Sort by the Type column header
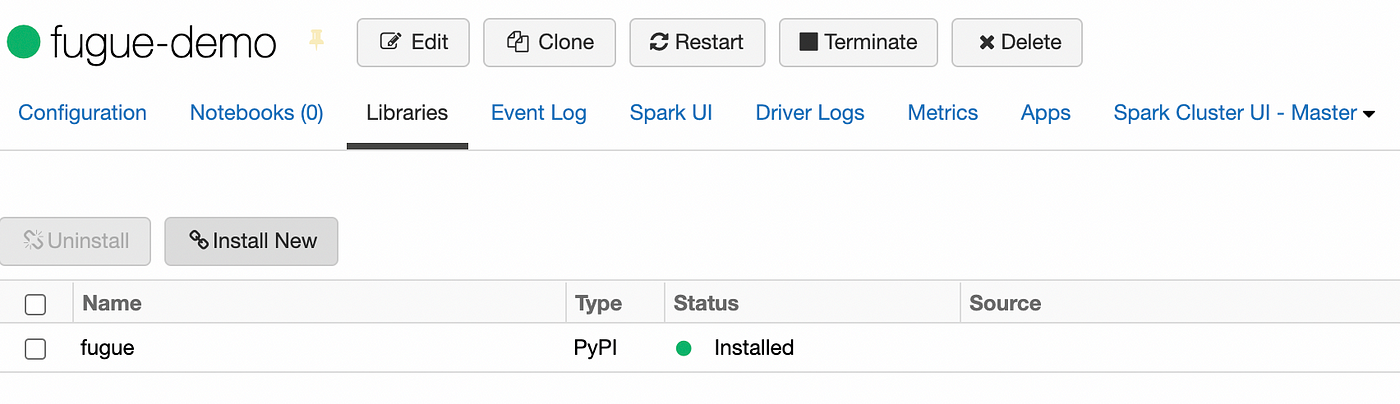The width and height of the screenshot is (1400, 404). tap(599, 303)
